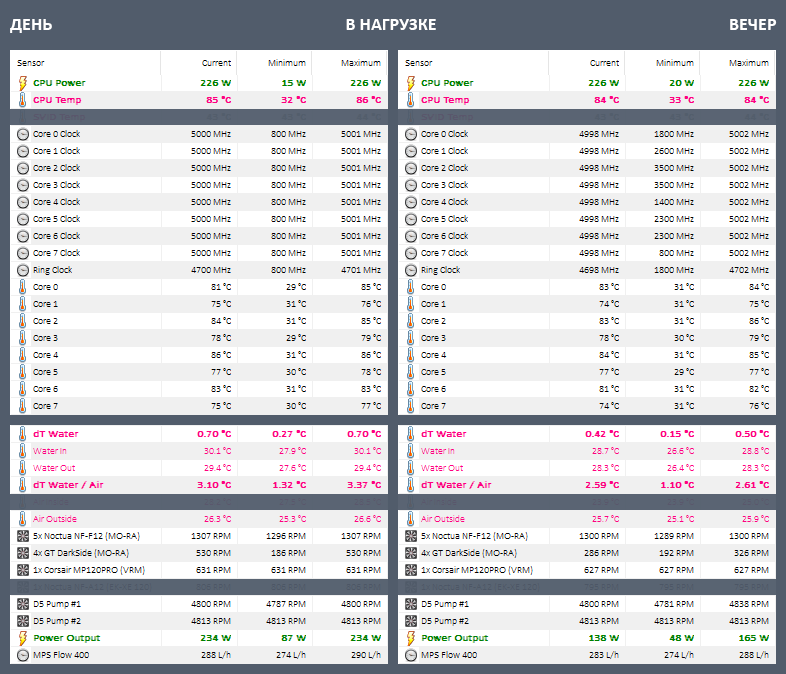Click the dT Water thermometer icon in right table
The width and height of the screenshot is (786, 674).
[410, 434]
